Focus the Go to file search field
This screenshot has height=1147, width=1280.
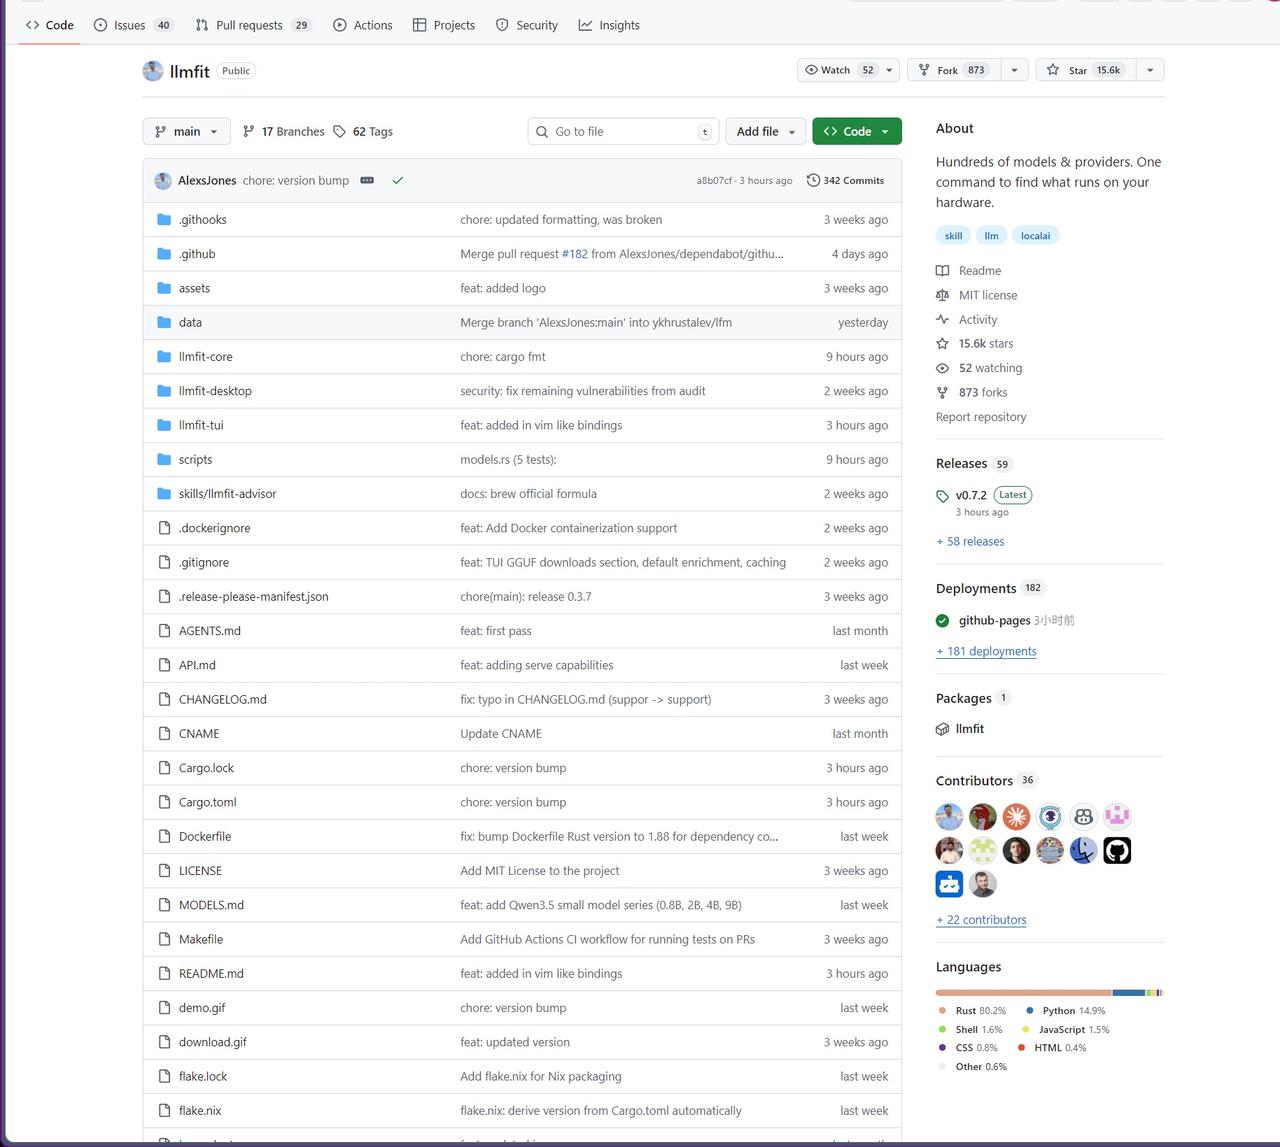pos(624,132)
